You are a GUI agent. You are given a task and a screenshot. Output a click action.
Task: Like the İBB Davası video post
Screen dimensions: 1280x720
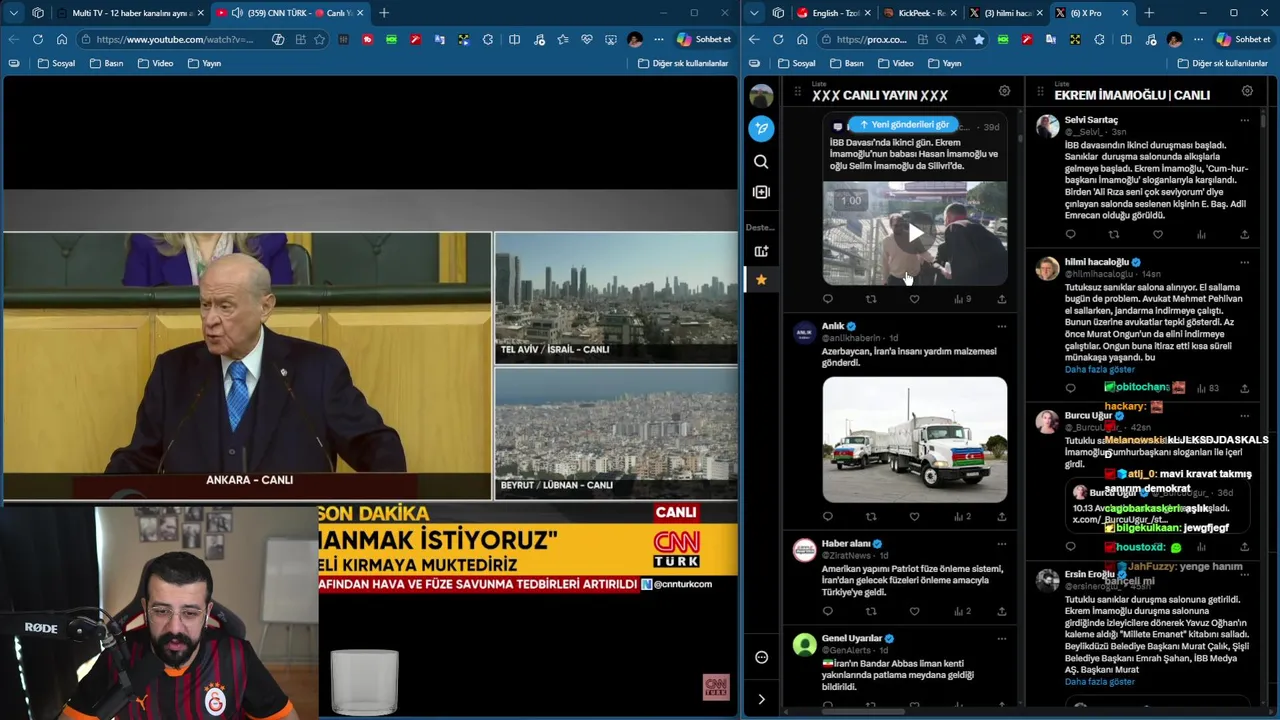point(914,299)
